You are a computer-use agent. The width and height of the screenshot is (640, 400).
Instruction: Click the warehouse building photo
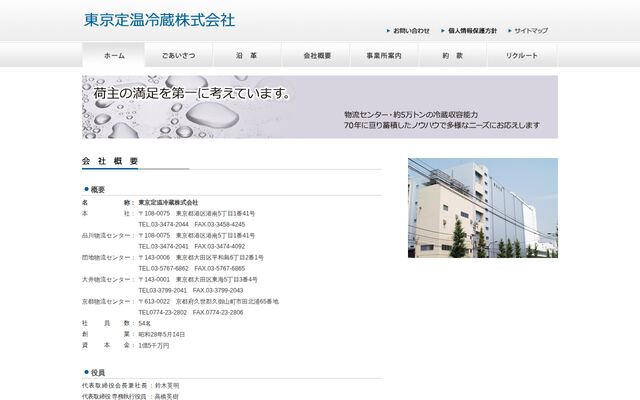coord(483,208)
